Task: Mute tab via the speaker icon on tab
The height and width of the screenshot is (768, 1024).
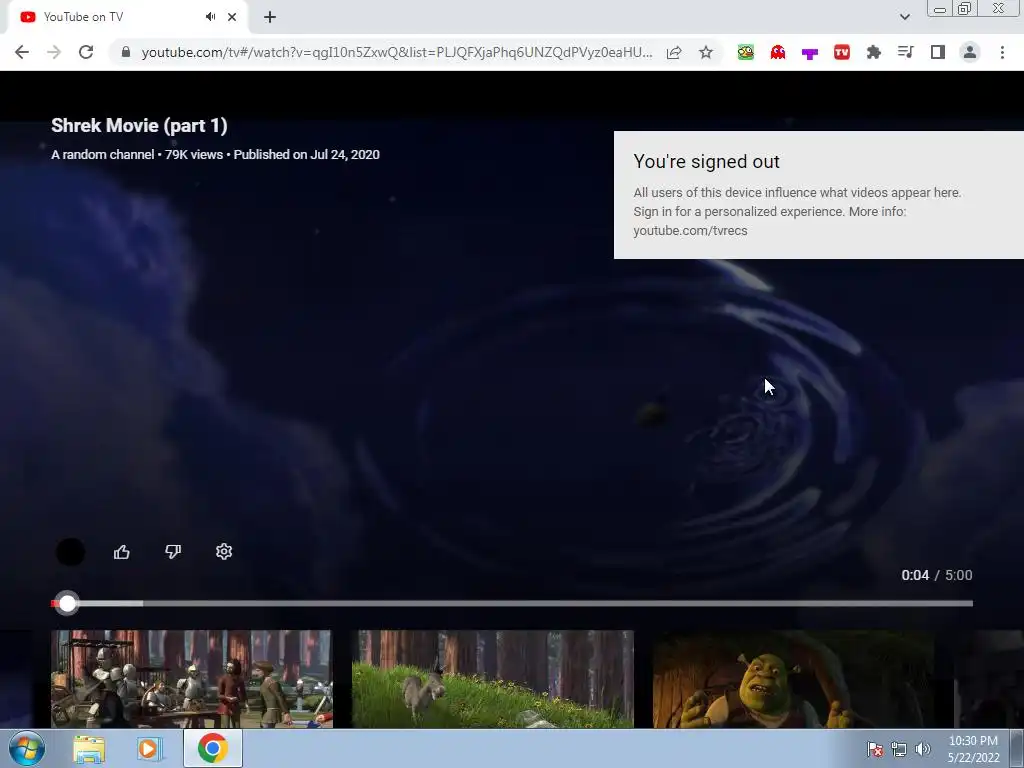Action: pos(210,17)
